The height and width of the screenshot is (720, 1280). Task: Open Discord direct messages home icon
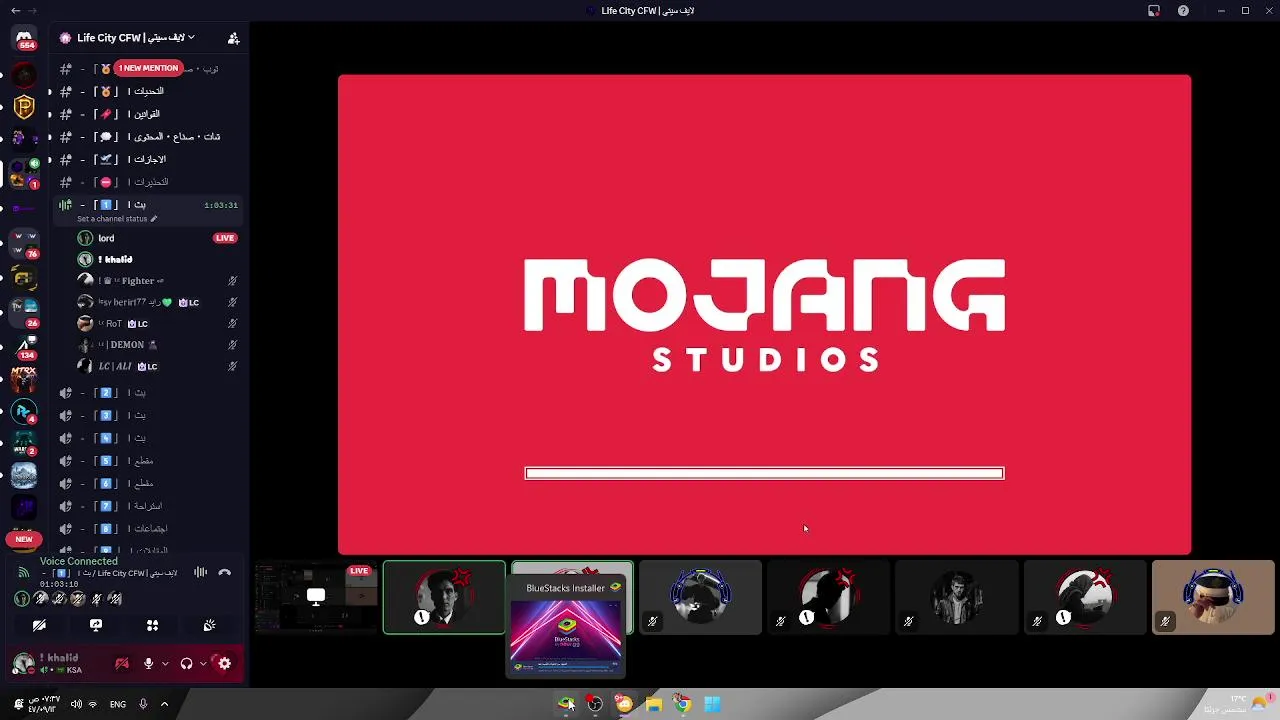pos(24,38)
